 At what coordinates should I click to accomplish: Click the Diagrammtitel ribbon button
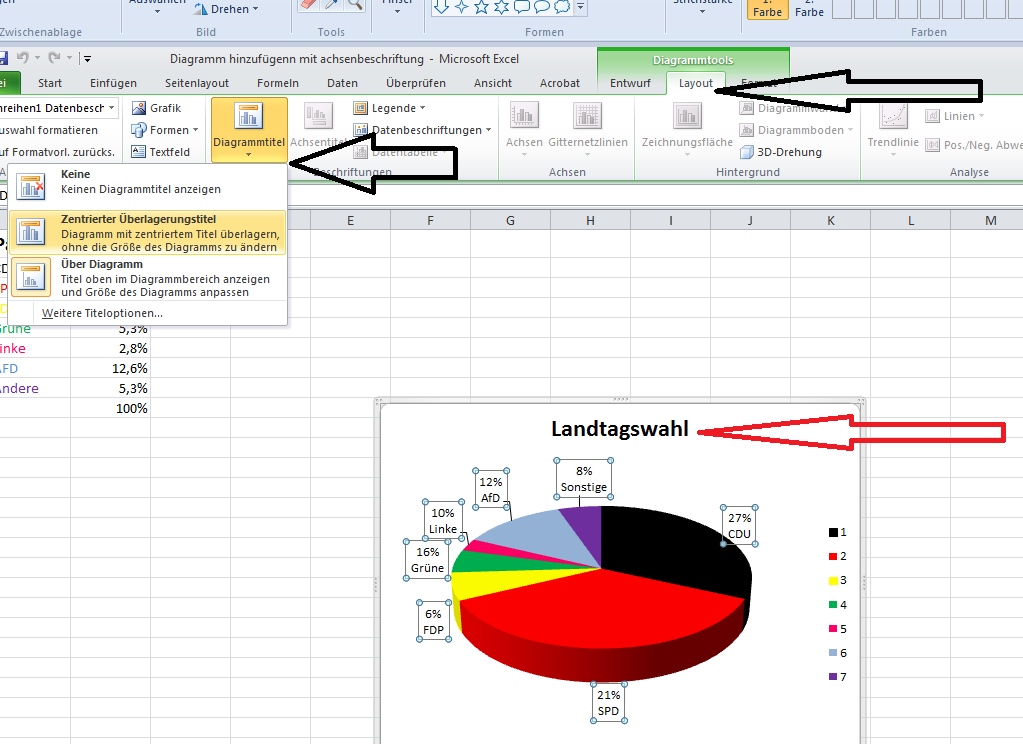(248, 128)
